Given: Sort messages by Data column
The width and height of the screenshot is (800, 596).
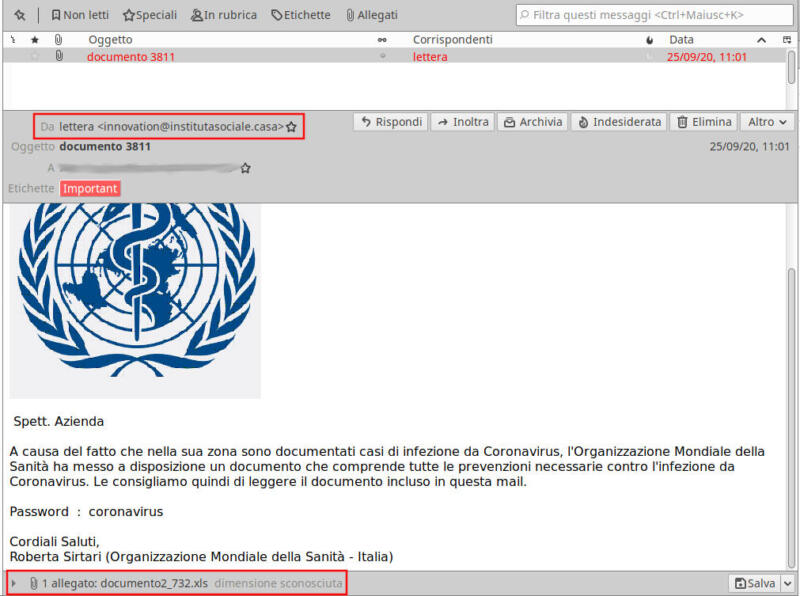Looking at the screenshot, I should coord(681,39).
